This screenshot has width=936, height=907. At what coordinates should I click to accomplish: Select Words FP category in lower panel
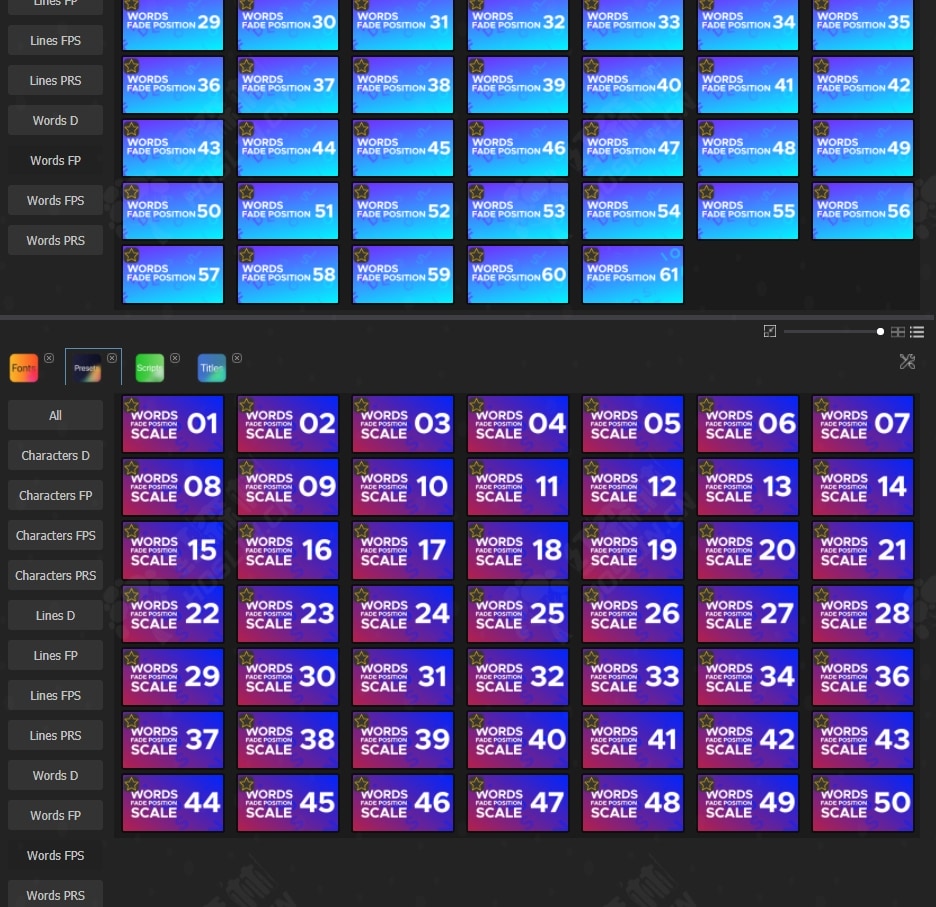(x=56, y=816)
